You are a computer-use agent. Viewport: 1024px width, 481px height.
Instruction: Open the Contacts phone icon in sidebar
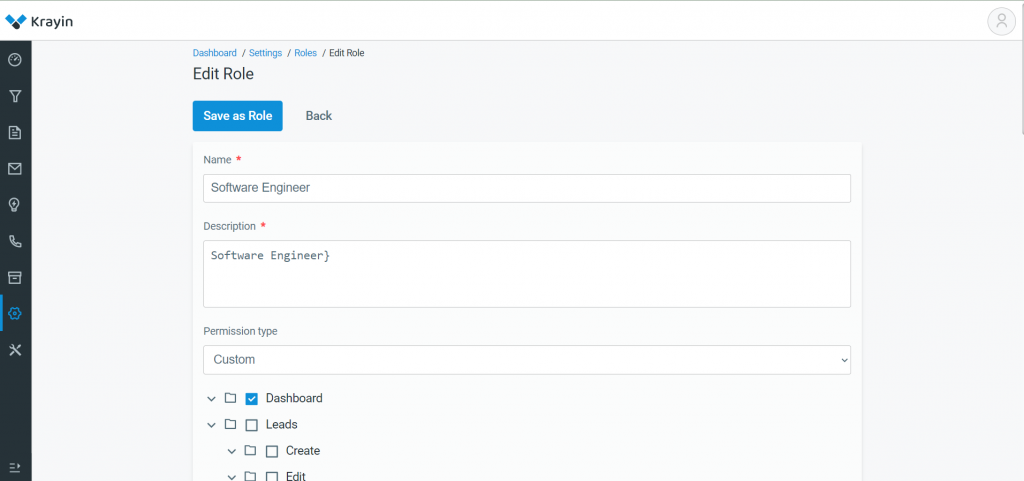[x=15, y=241]
